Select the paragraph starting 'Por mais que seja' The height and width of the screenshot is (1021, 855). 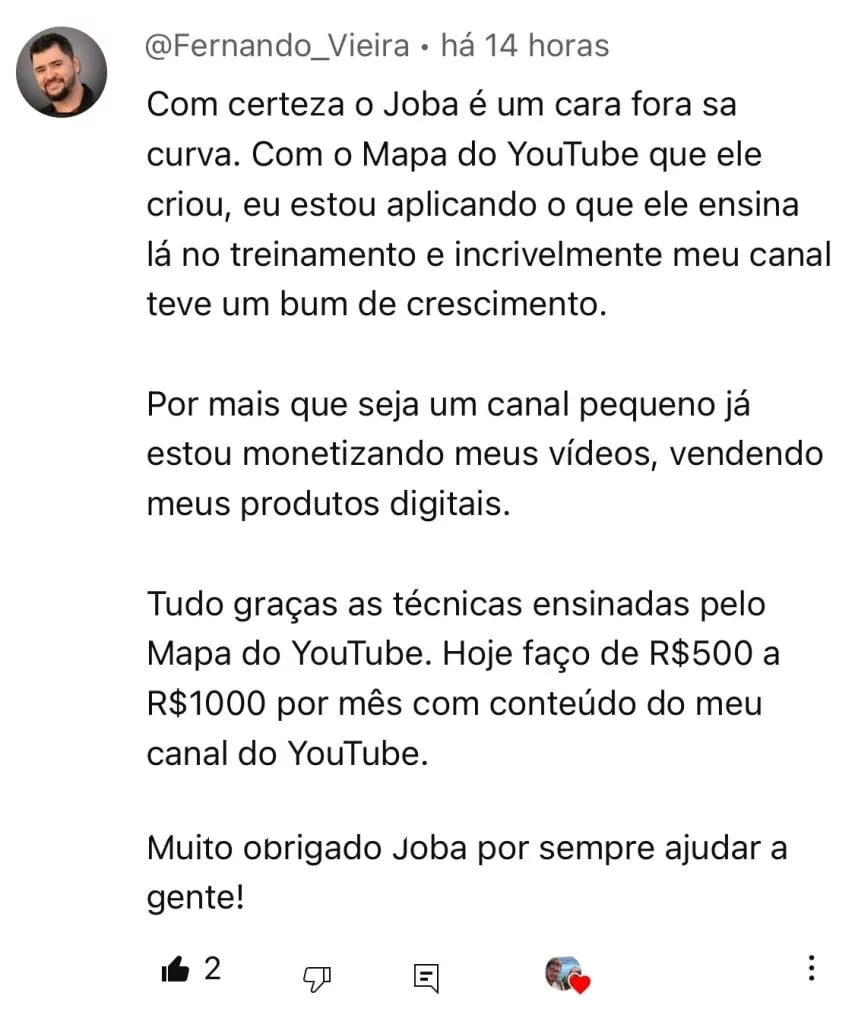(x=485, y=454)
